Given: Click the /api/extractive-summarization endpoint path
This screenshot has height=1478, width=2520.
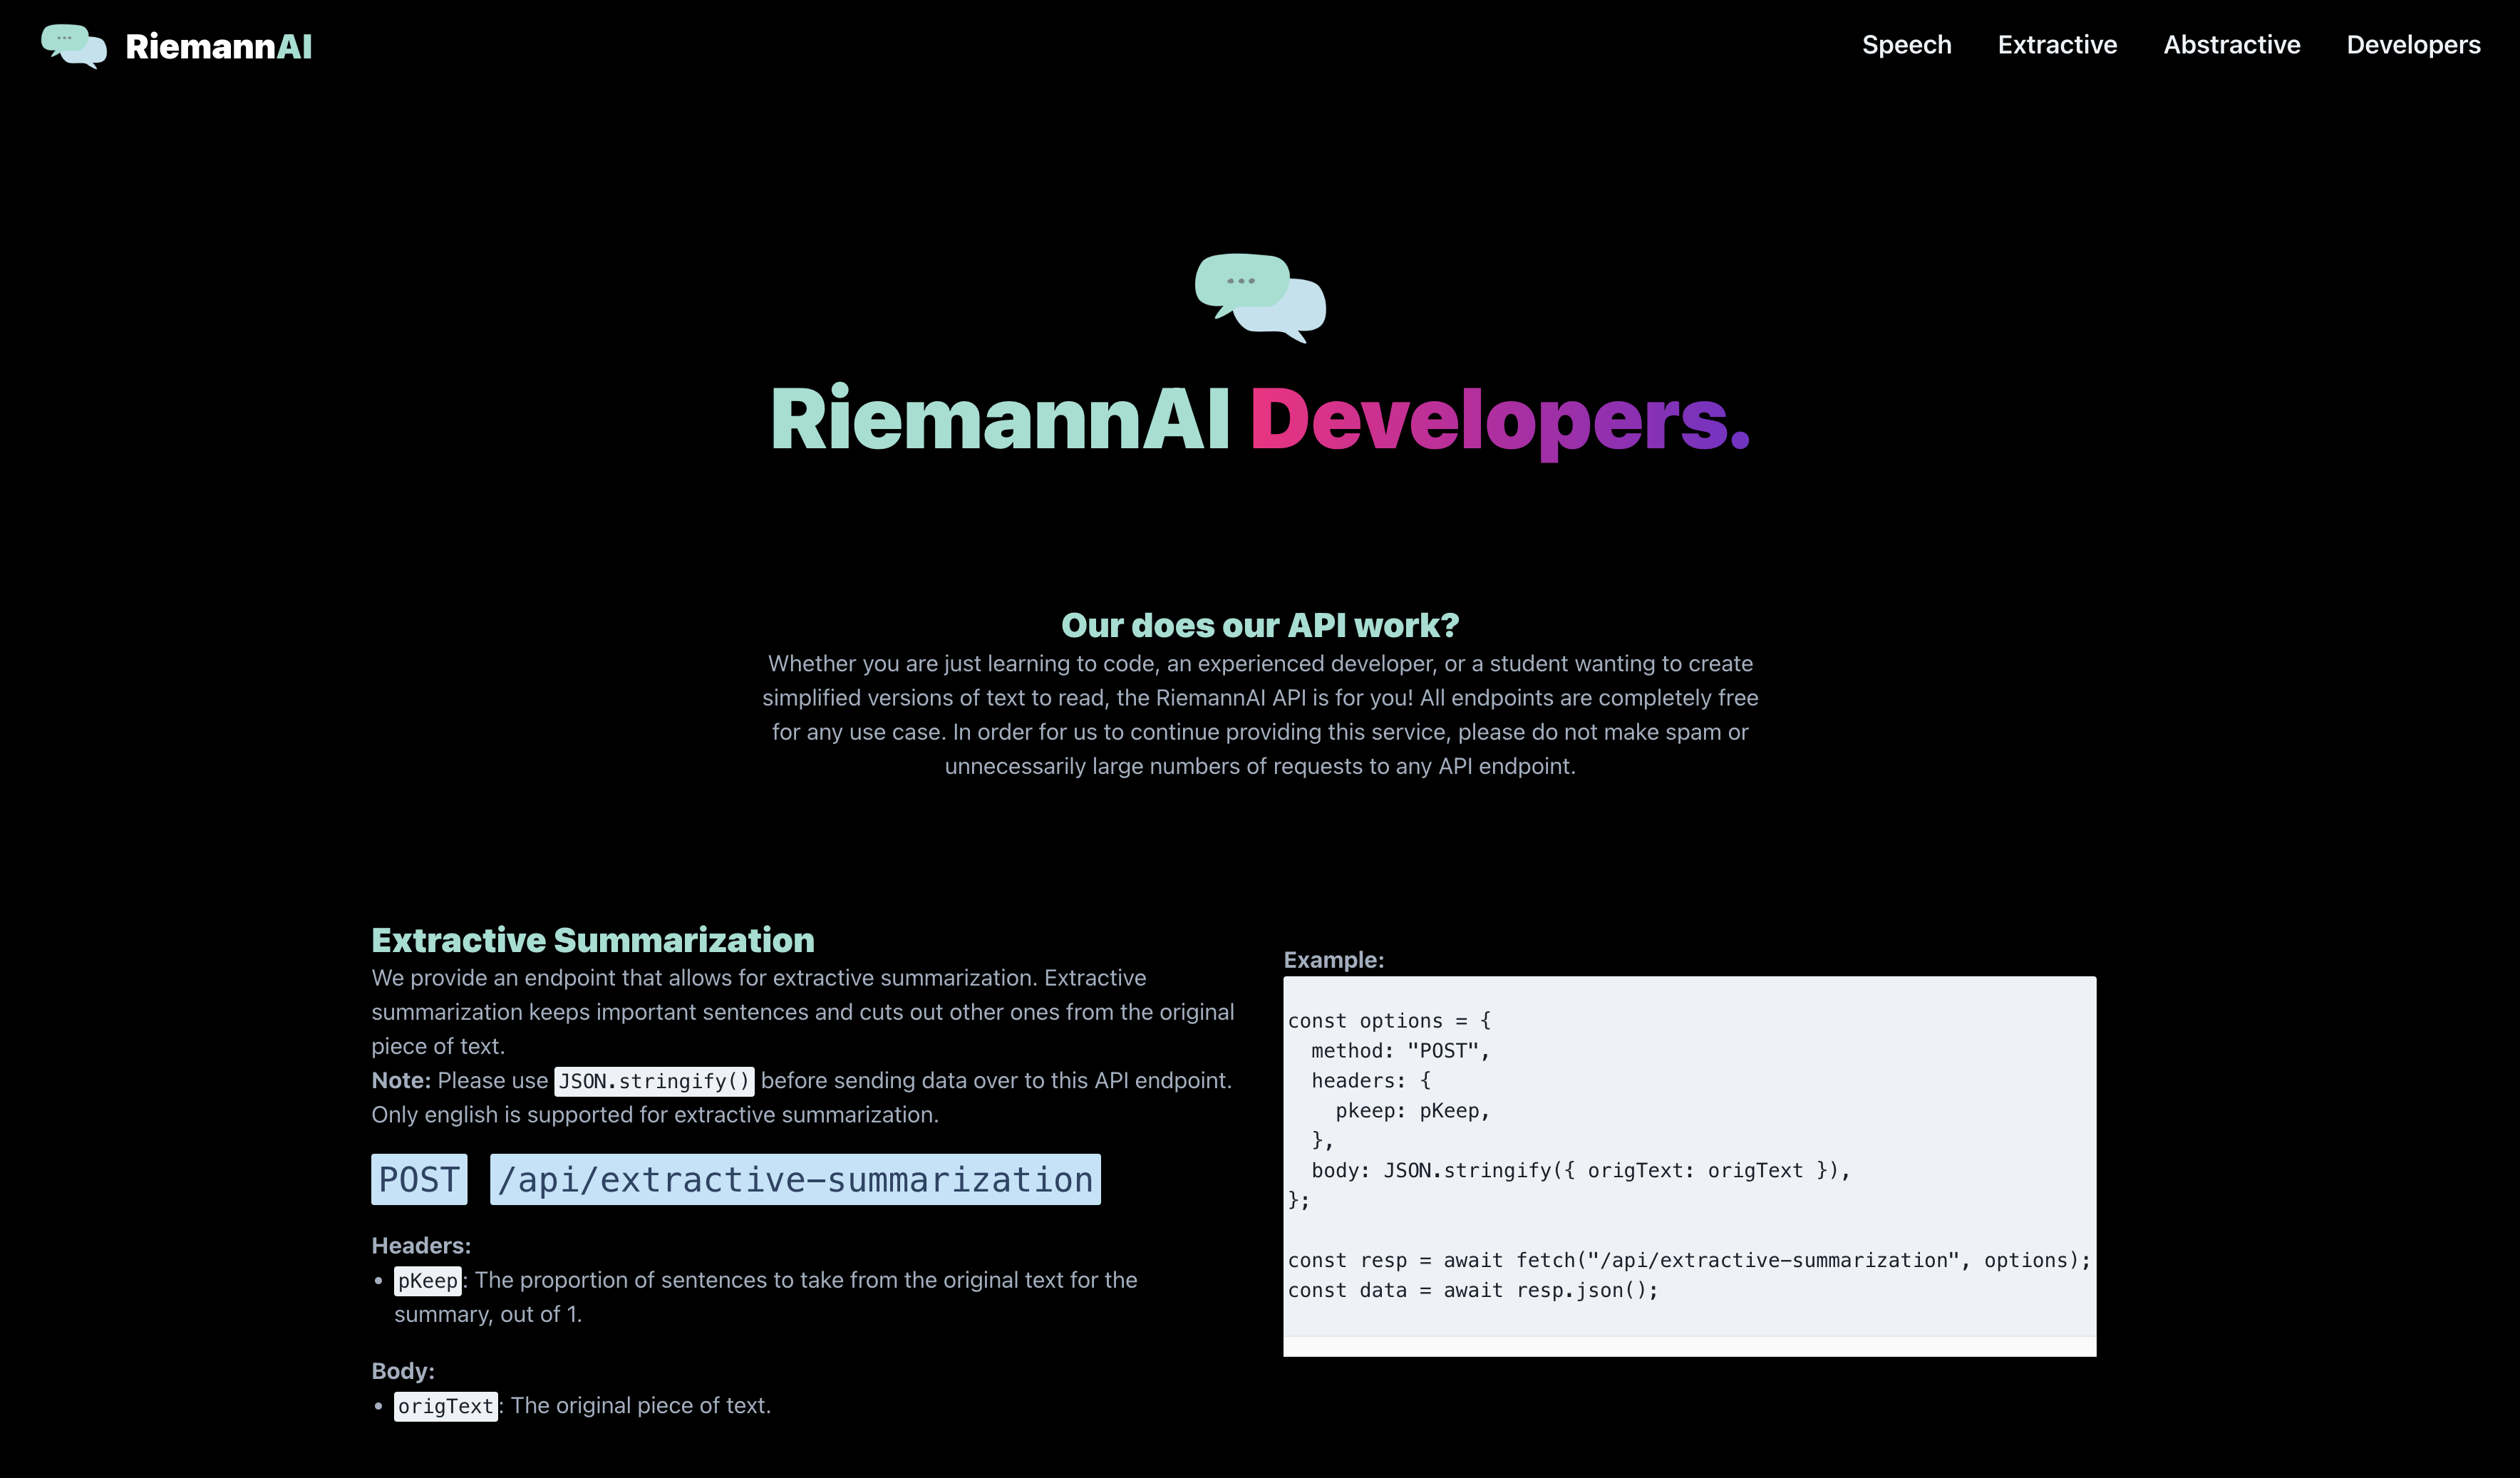Looking at the screenshot, I should click(x=795, y=1180).
